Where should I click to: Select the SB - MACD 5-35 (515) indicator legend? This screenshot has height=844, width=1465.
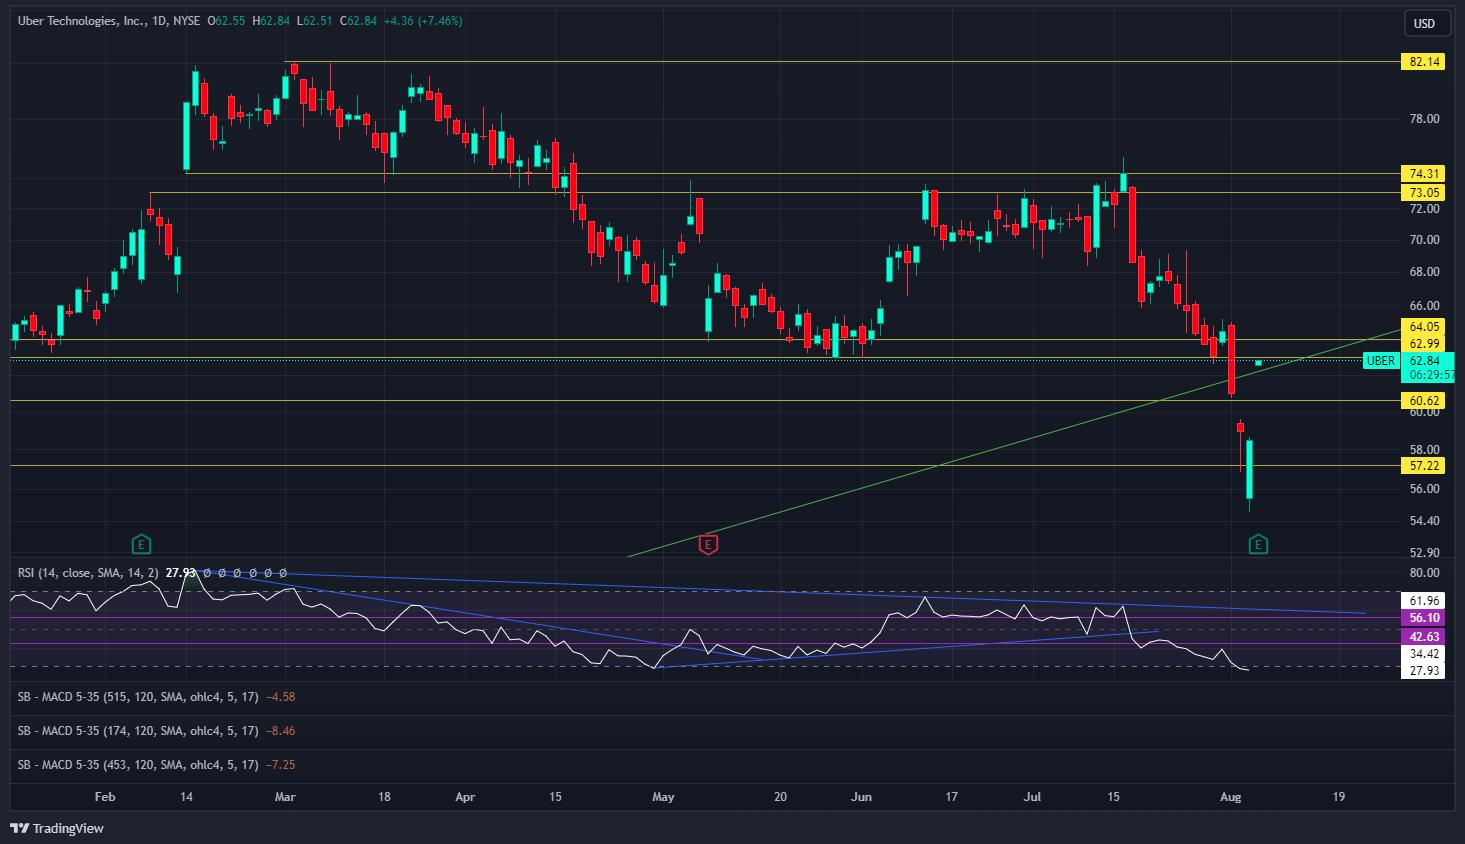pyautogui.click(x=138, y=697)
